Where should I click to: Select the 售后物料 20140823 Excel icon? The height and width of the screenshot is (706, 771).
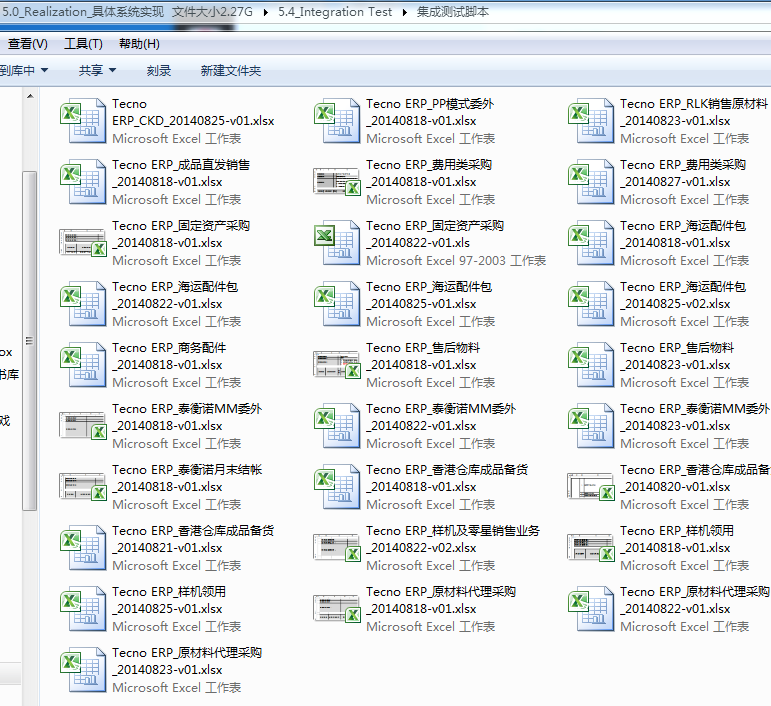[591, 365]
